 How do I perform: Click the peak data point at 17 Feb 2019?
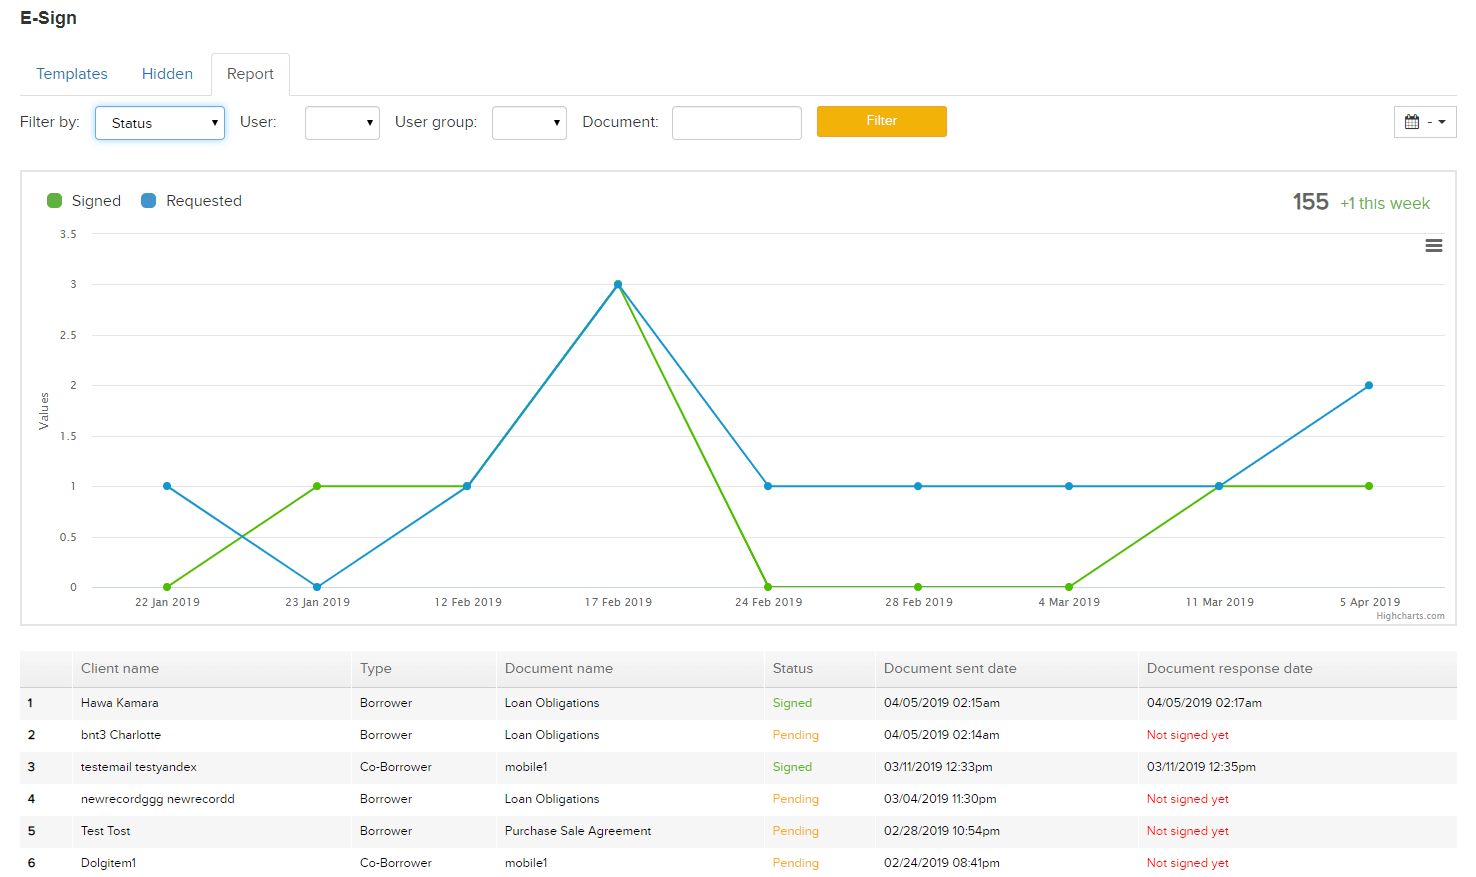click(x=618, y=284)
